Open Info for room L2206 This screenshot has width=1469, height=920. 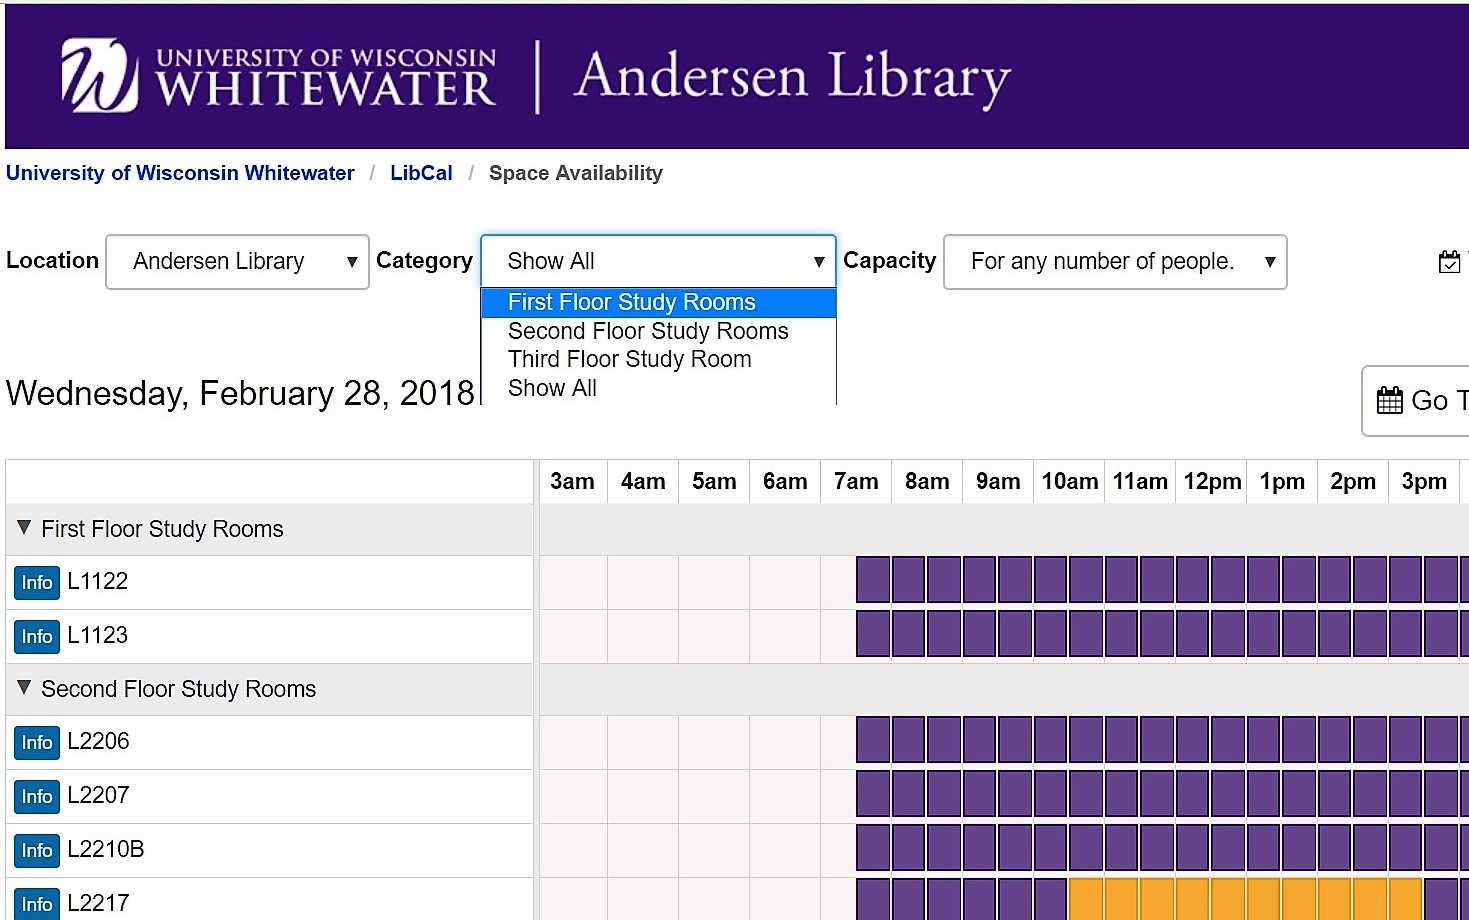click(x=37, y=743)
